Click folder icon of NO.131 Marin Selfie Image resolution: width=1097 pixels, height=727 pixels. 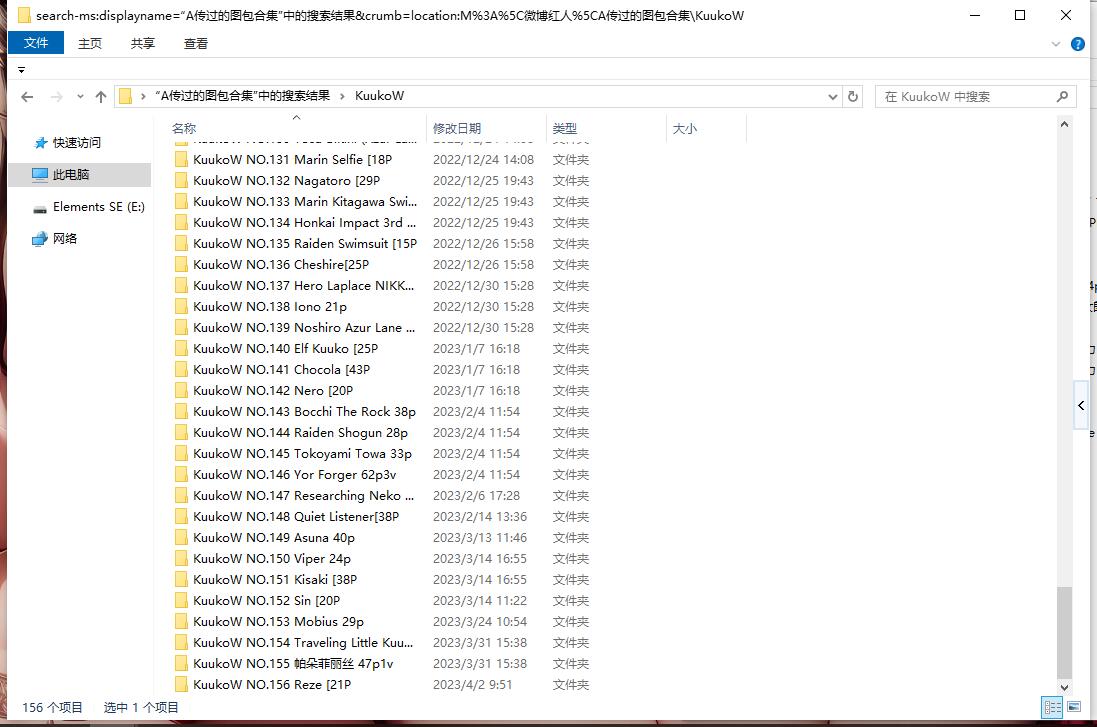click(181, 160)
